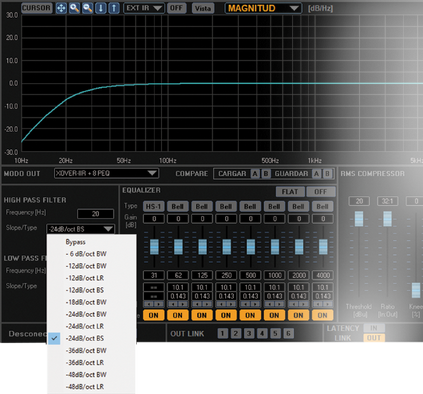Change the Bell type of the 500 Hz band
423x394 pixels.
[250, 207]
